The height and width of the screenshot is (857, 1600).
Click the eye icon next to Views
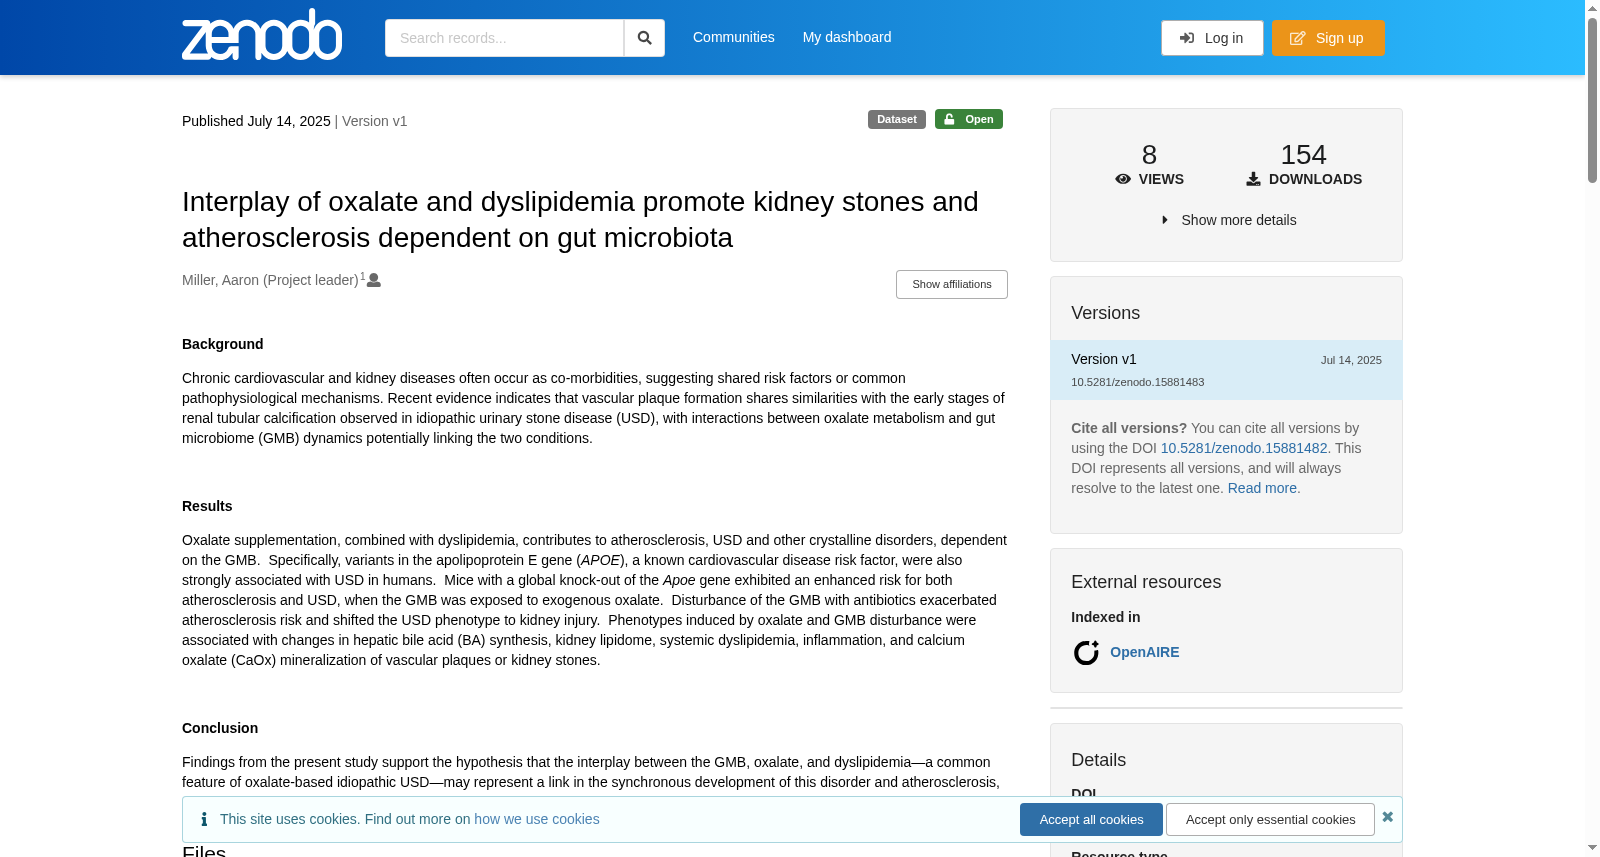coord(1123,179)
